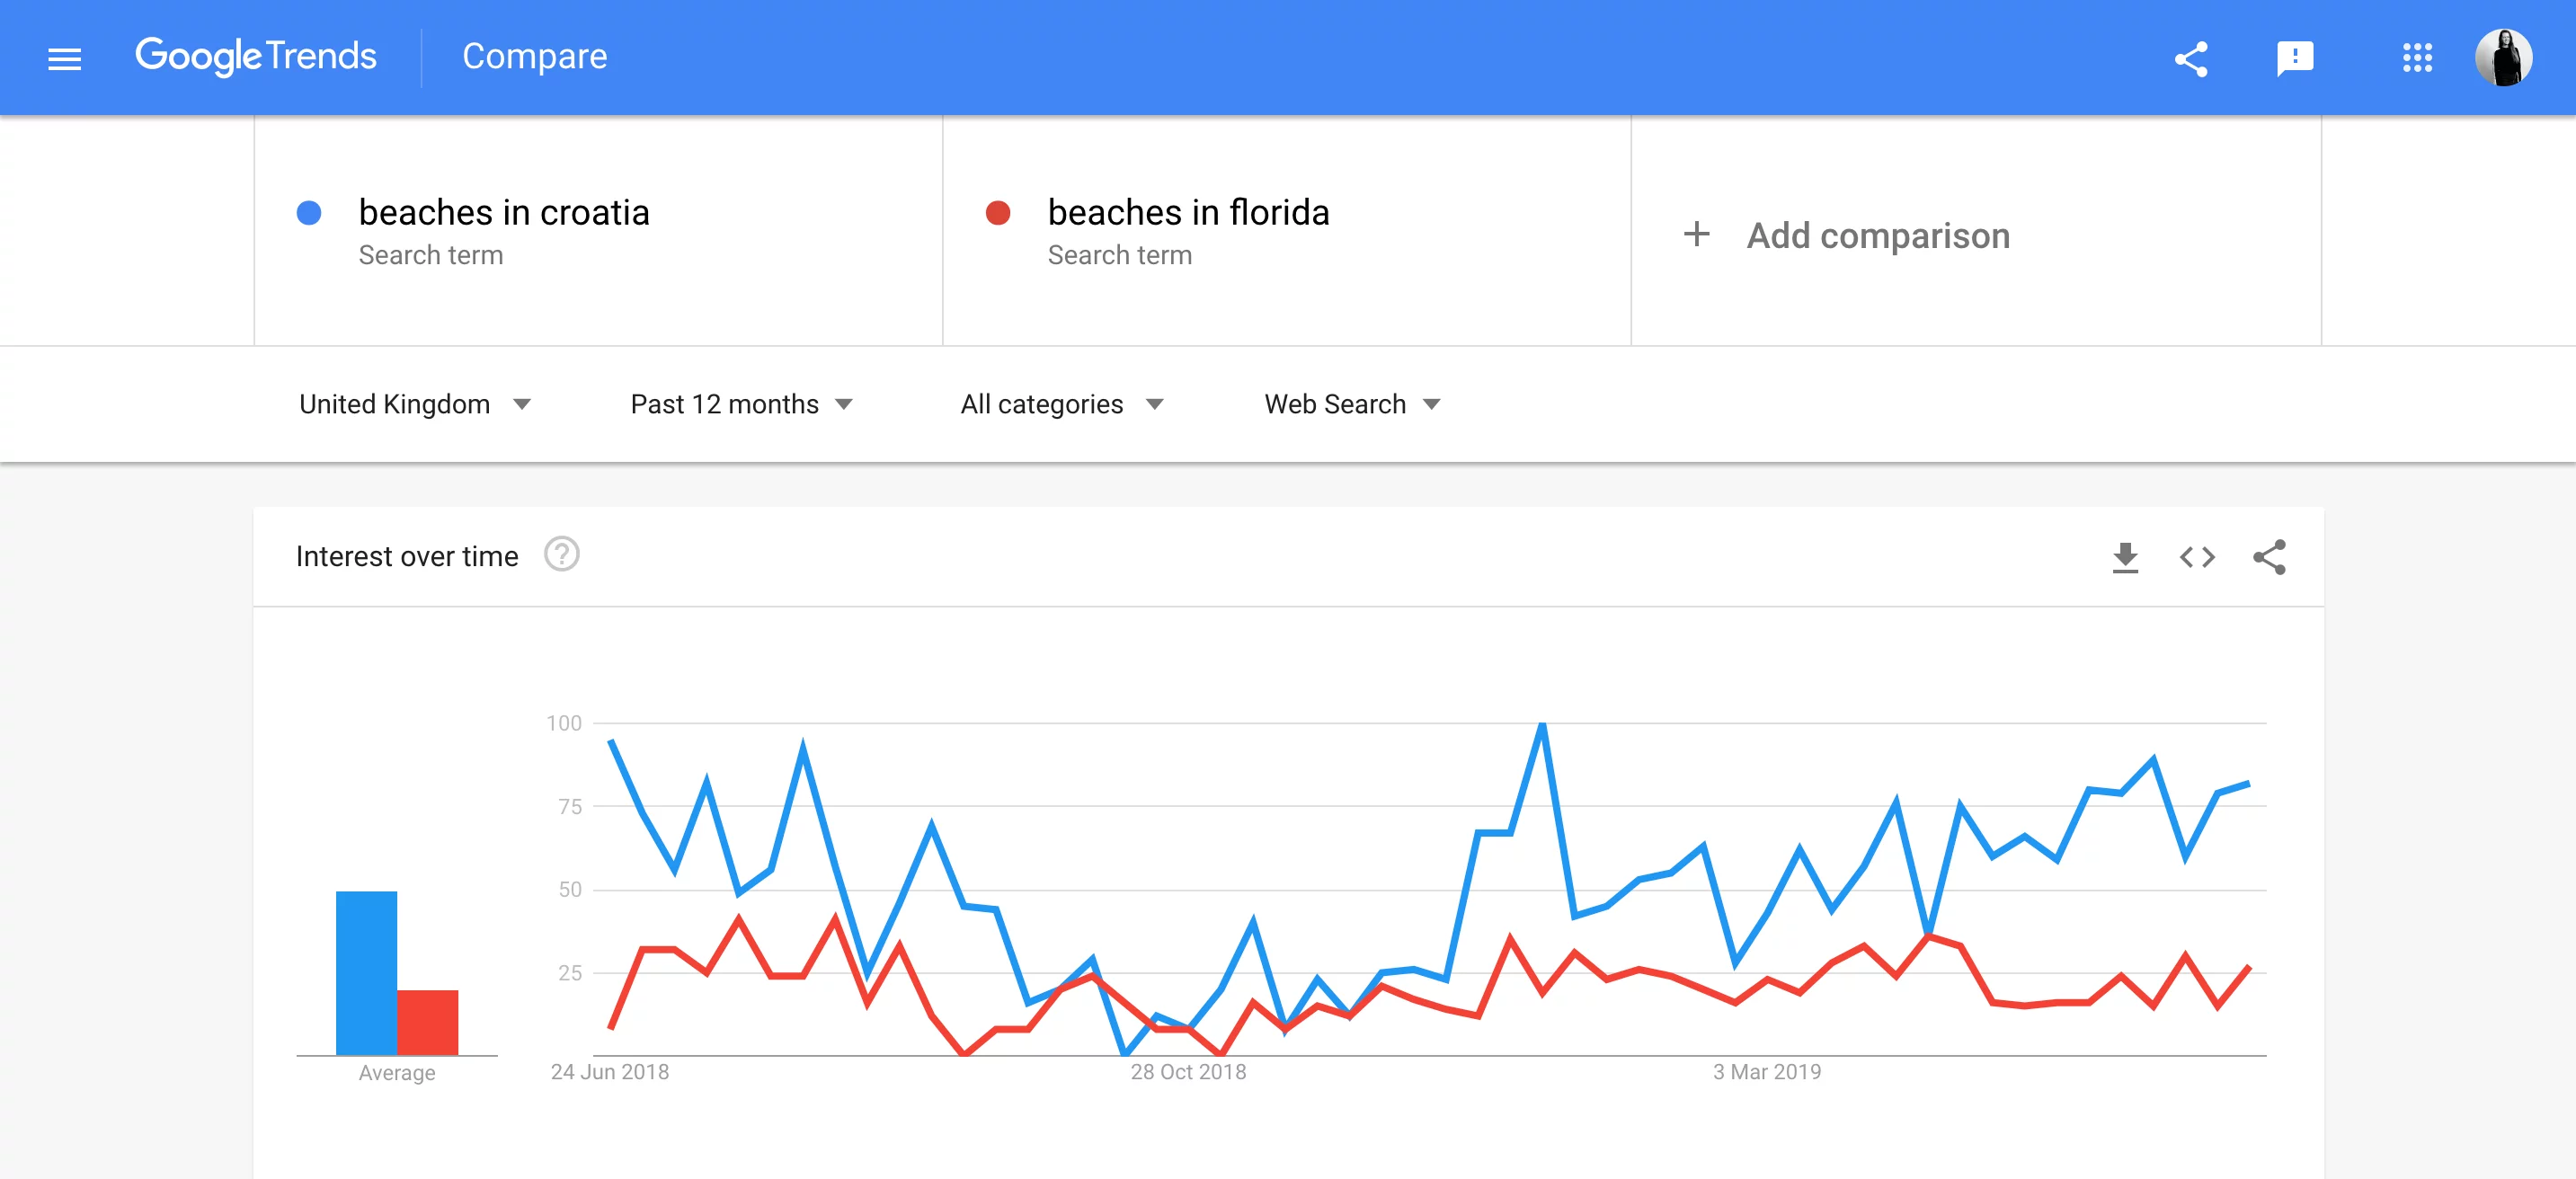The height and width of the screenshot is (1179, 2576).
Task: Go to the Compare page title
Action: pos(534,57)
